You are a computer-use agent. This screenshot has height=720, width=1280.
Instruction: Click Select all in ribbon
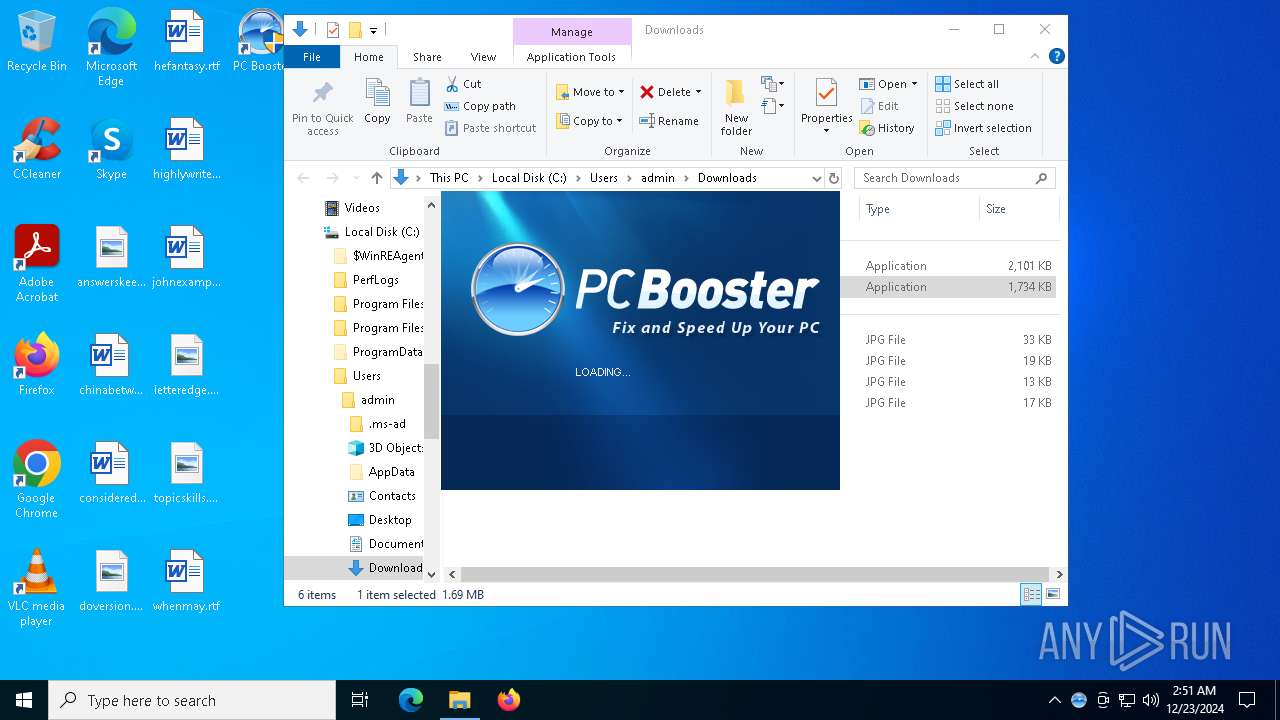click(967, 84)
